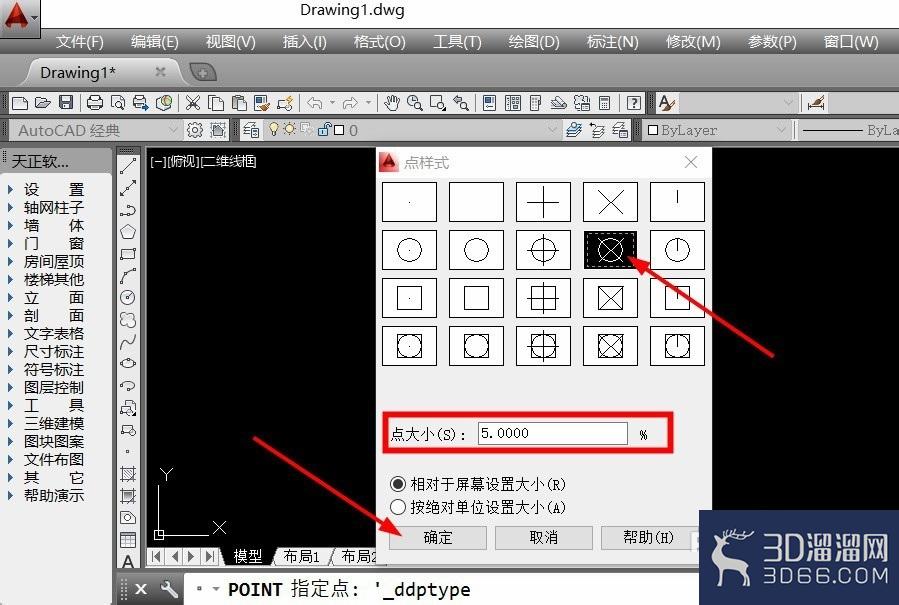The width and height of the screenshot is (899, 605).
Task: Open the layer list dropdown arrow
Action: click(552, 130)
